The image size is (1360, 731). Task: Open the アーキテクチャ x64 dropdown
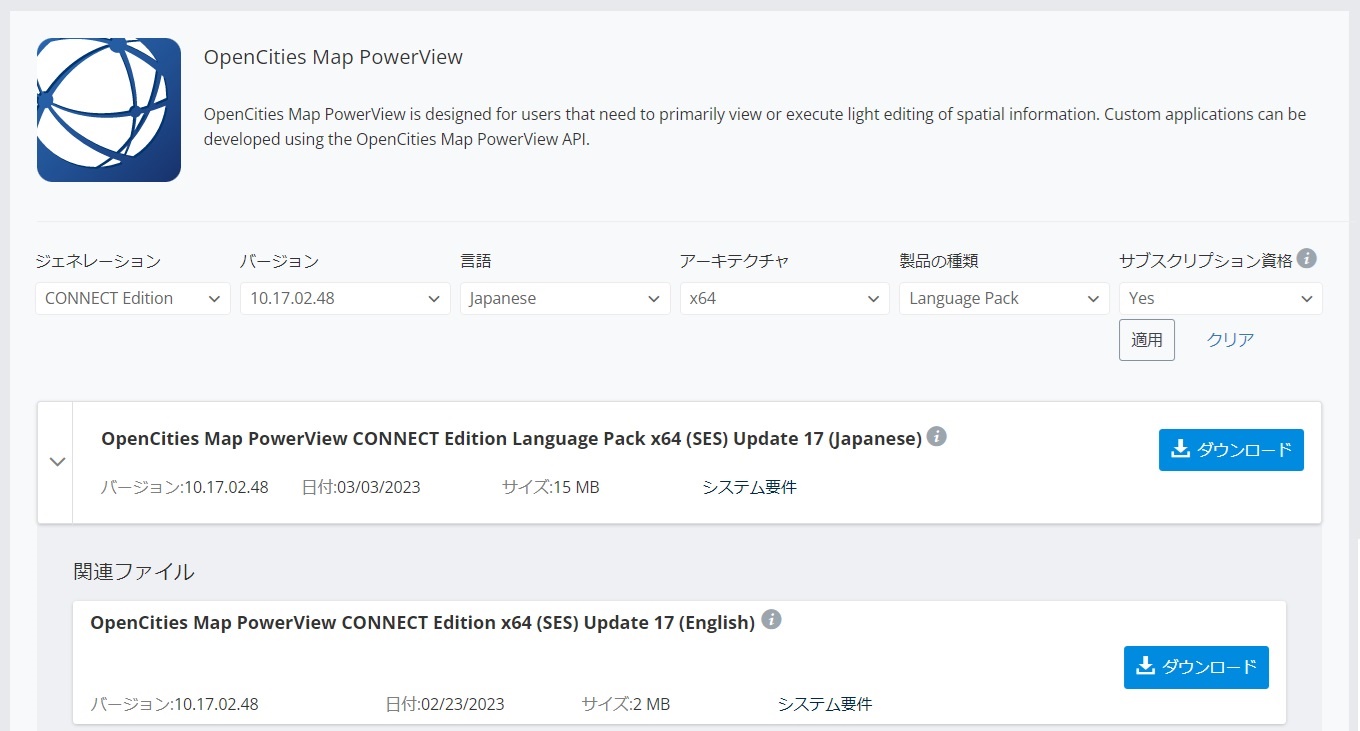pyautogui.click(x=784, y=298)
